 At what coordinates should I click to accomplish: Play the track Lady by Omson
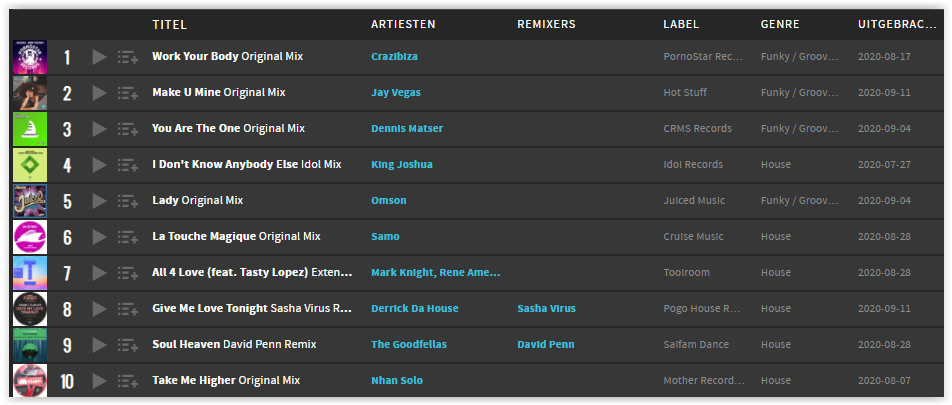point(100,200)
